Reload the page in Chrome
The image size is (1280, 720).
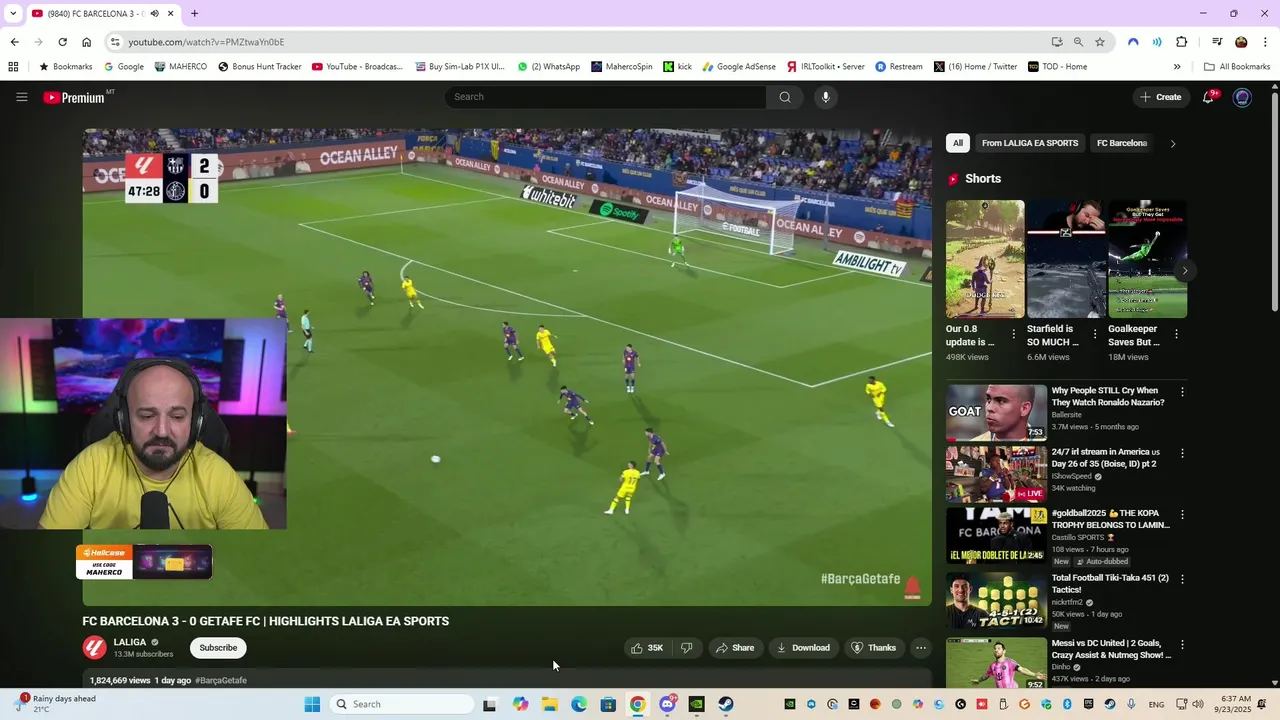tap(62, 42)
